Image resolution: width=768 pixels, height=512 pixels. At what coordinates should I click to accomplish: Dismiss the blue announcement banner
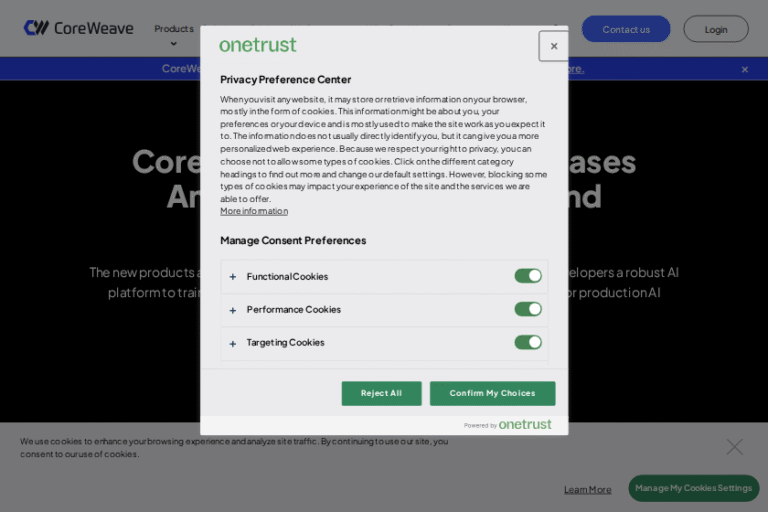744,69
